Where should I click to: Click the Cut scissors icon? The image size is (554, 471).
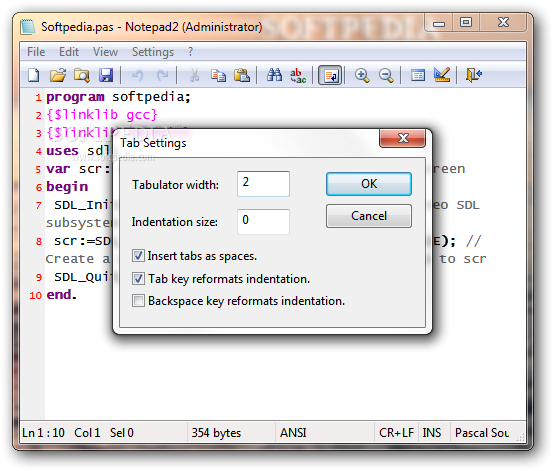coord(194,75)
